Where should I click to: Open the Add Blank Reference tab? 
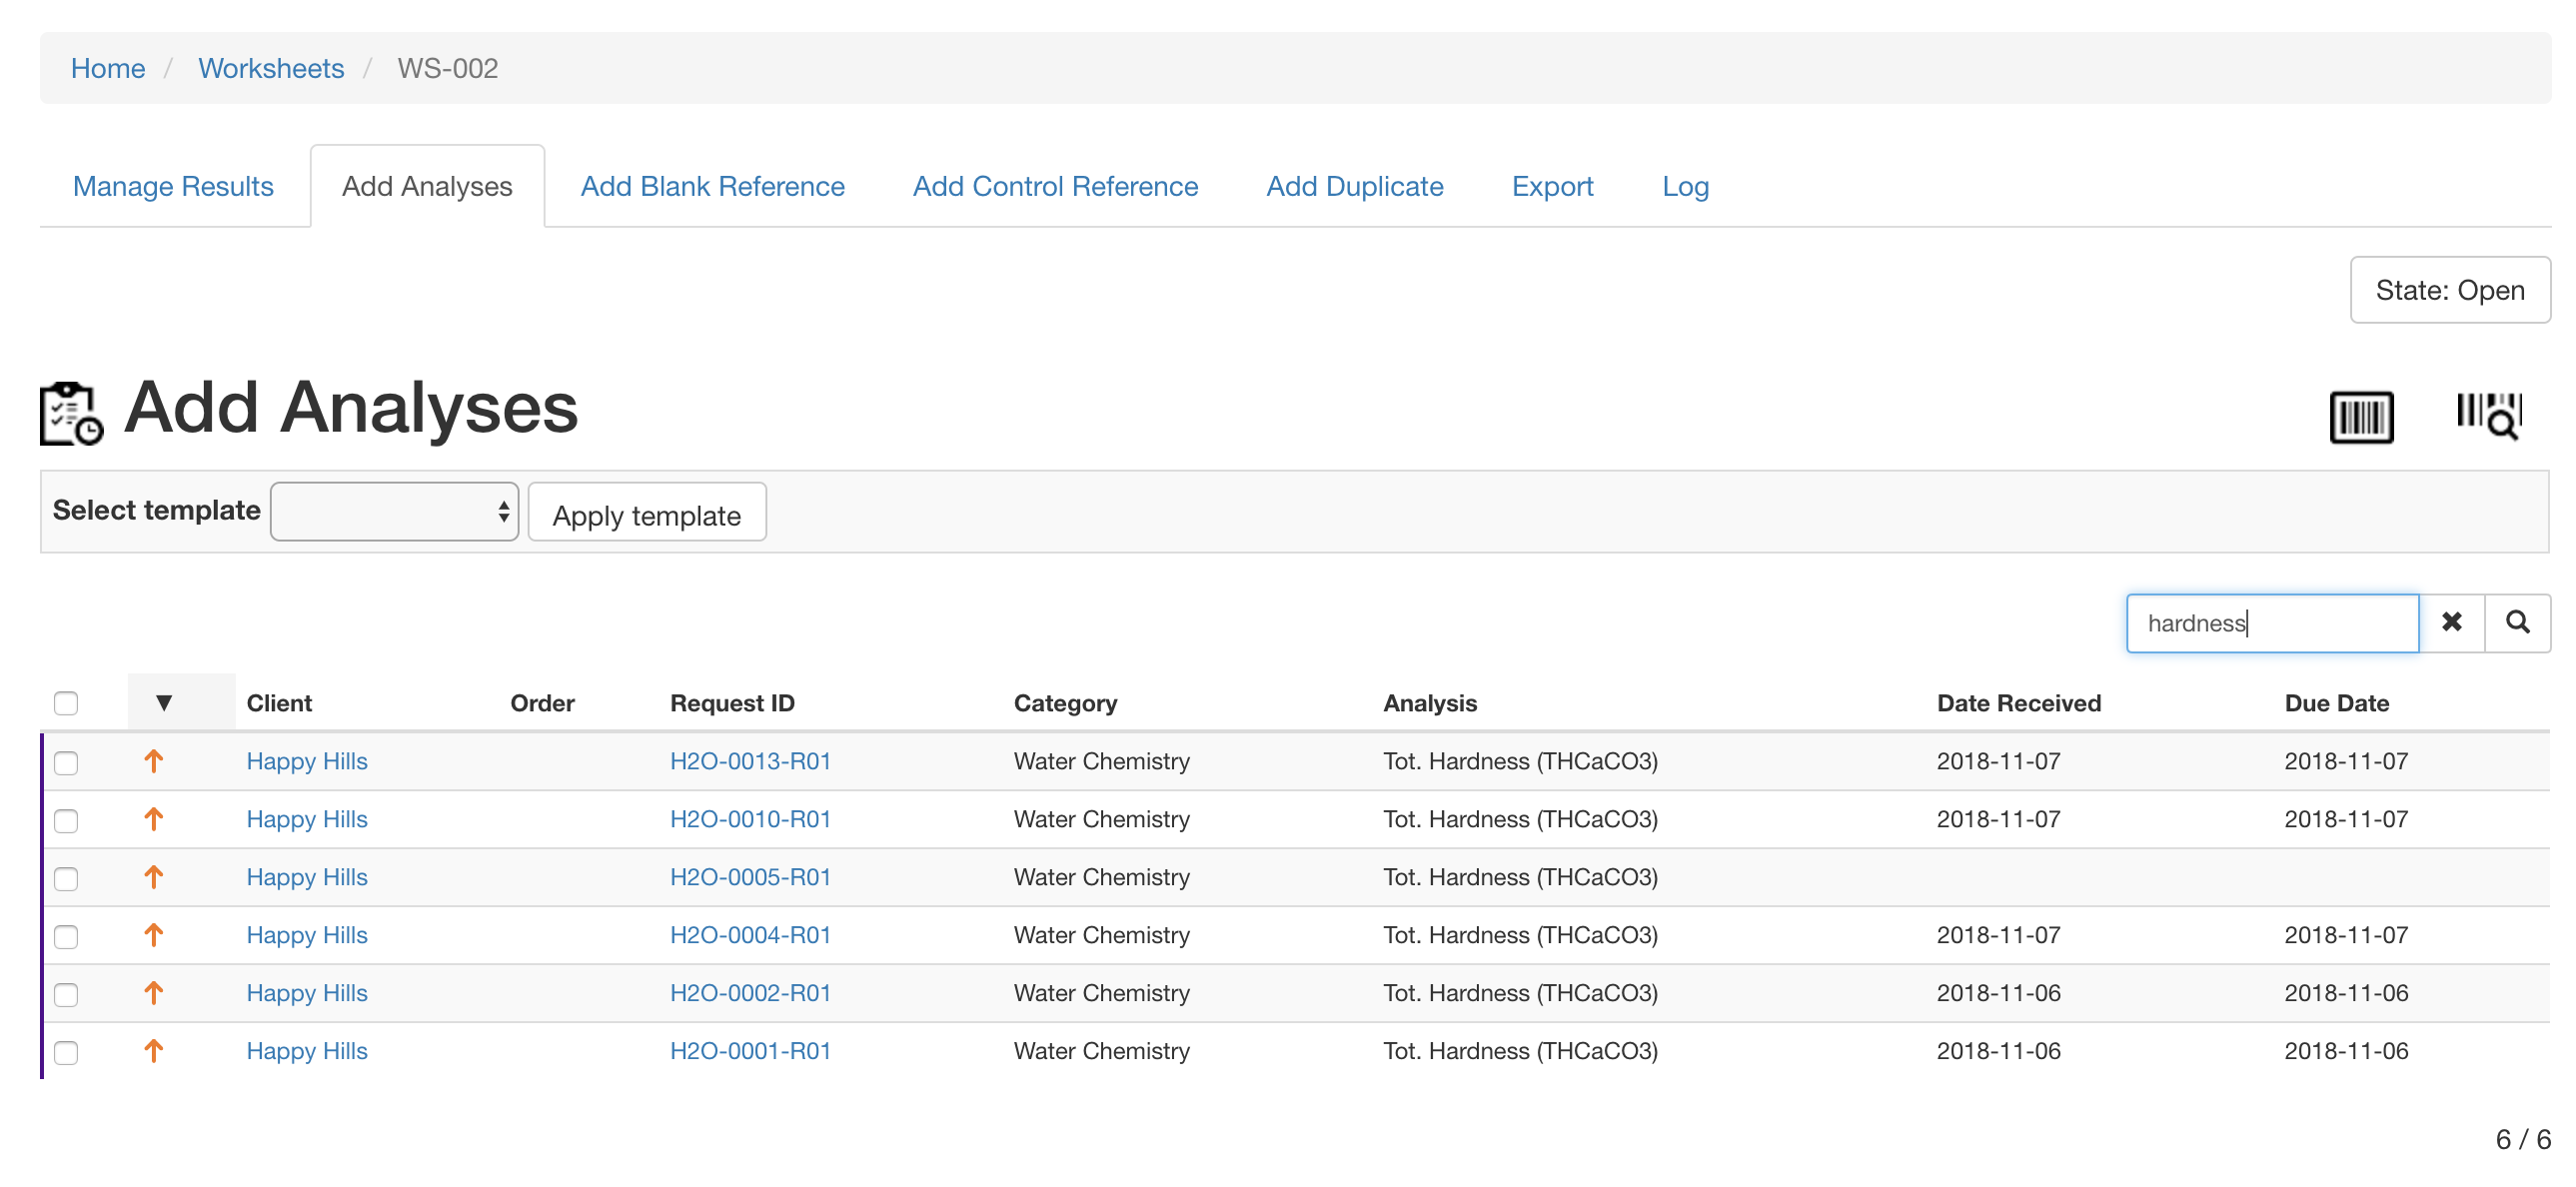tap(713, 186)
